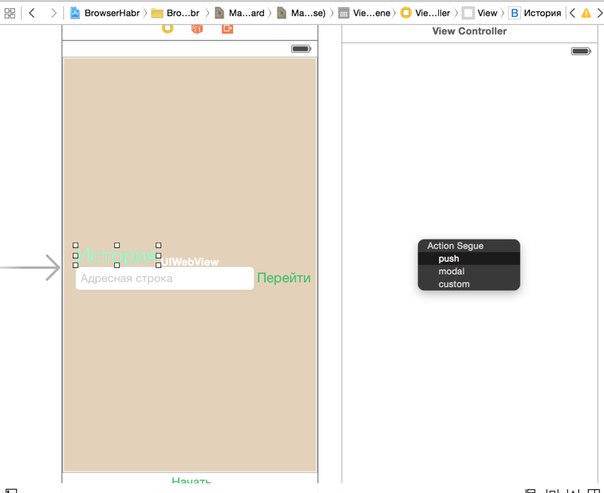This screenshot has width=604, height=493.
Task: Select the UIWebView label
Action: [x=190, y=262]
